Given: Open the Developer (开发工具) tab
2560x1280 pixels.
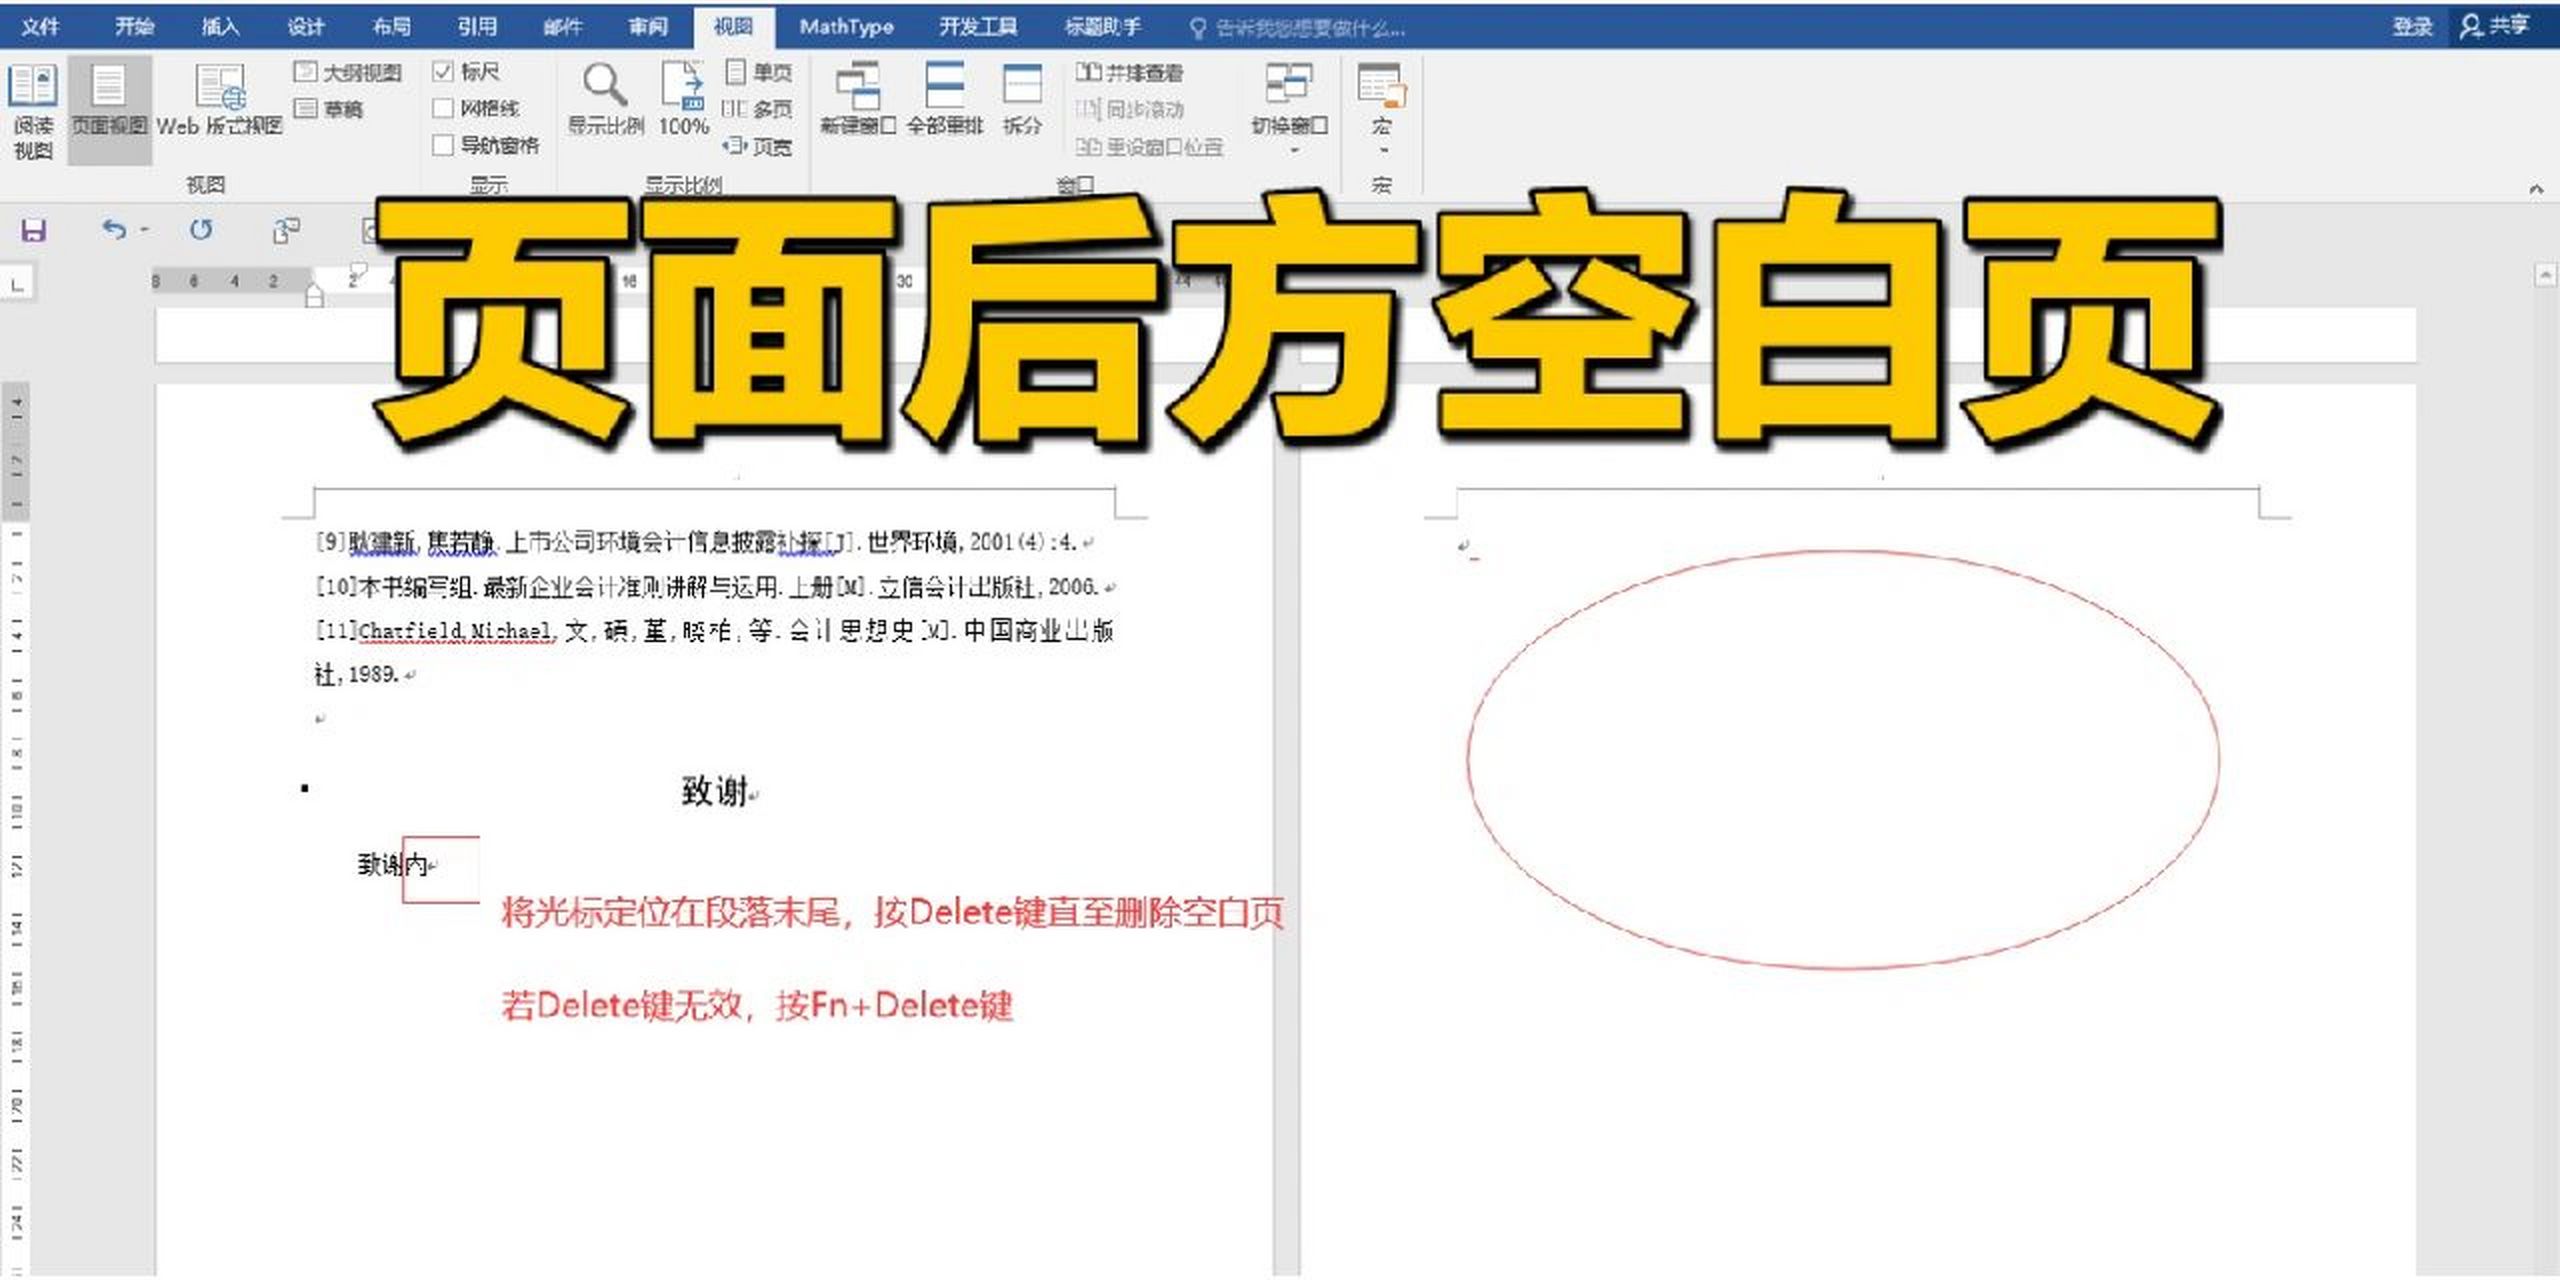Looking at the screenshot, I should pyautogui.click(x=978, y=26).
